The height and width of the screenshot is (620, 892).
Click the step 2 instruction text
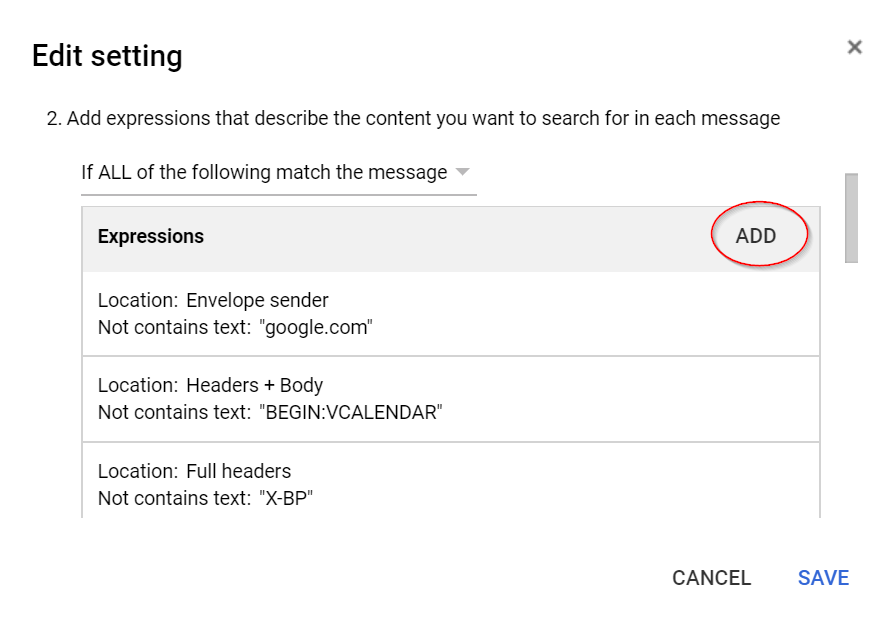[x=413, y=118]
